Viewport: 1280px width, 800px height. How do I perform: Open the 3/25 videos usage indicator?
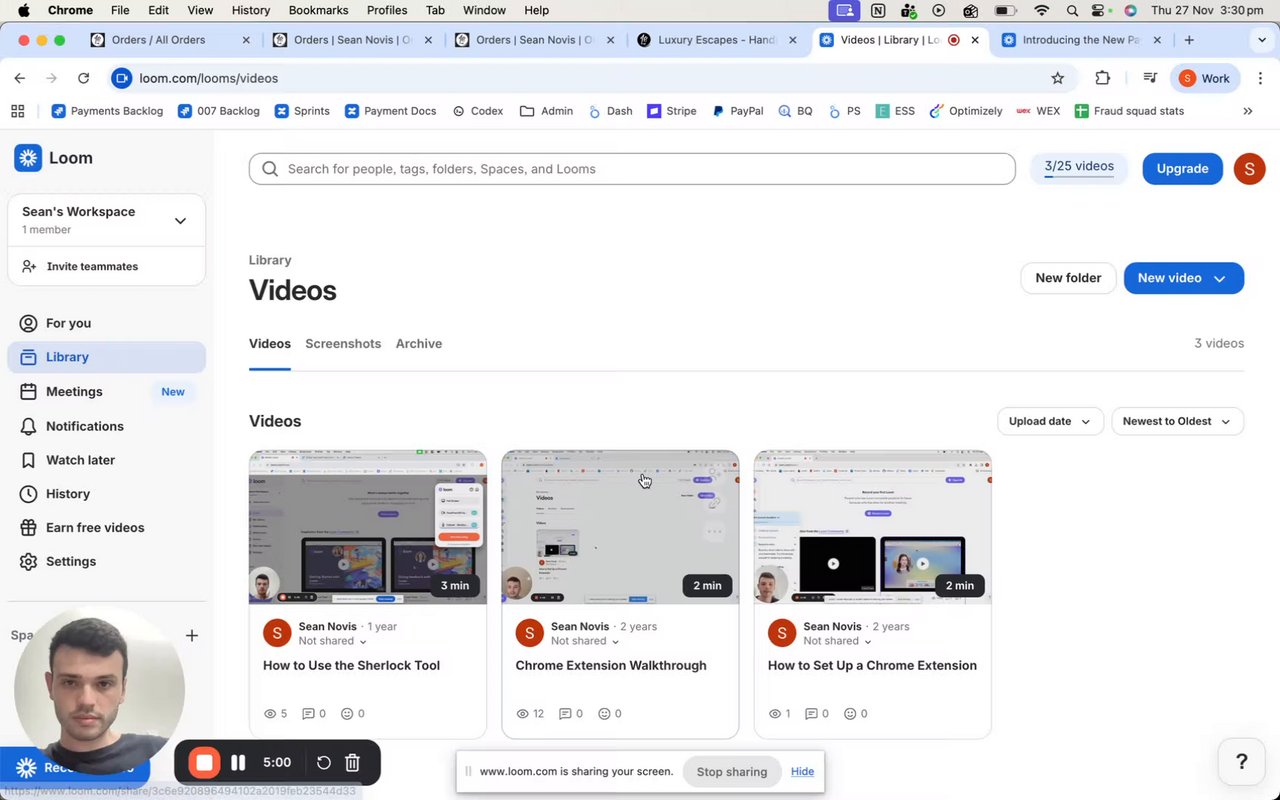pos(1079,168)
